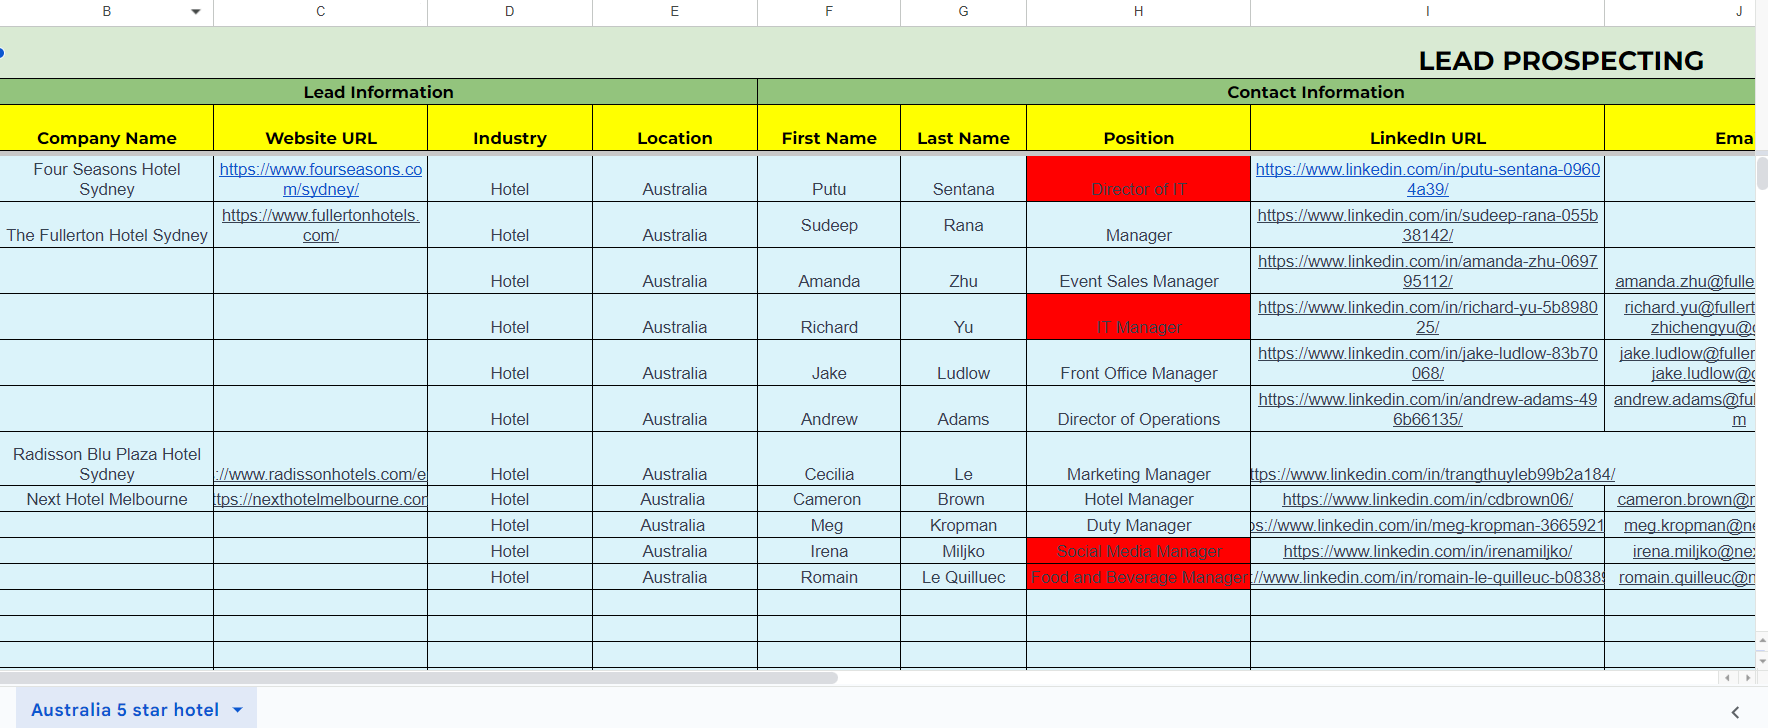Open the radissonhotels.com website link
1768x728 pixels.
pos(320,474)
